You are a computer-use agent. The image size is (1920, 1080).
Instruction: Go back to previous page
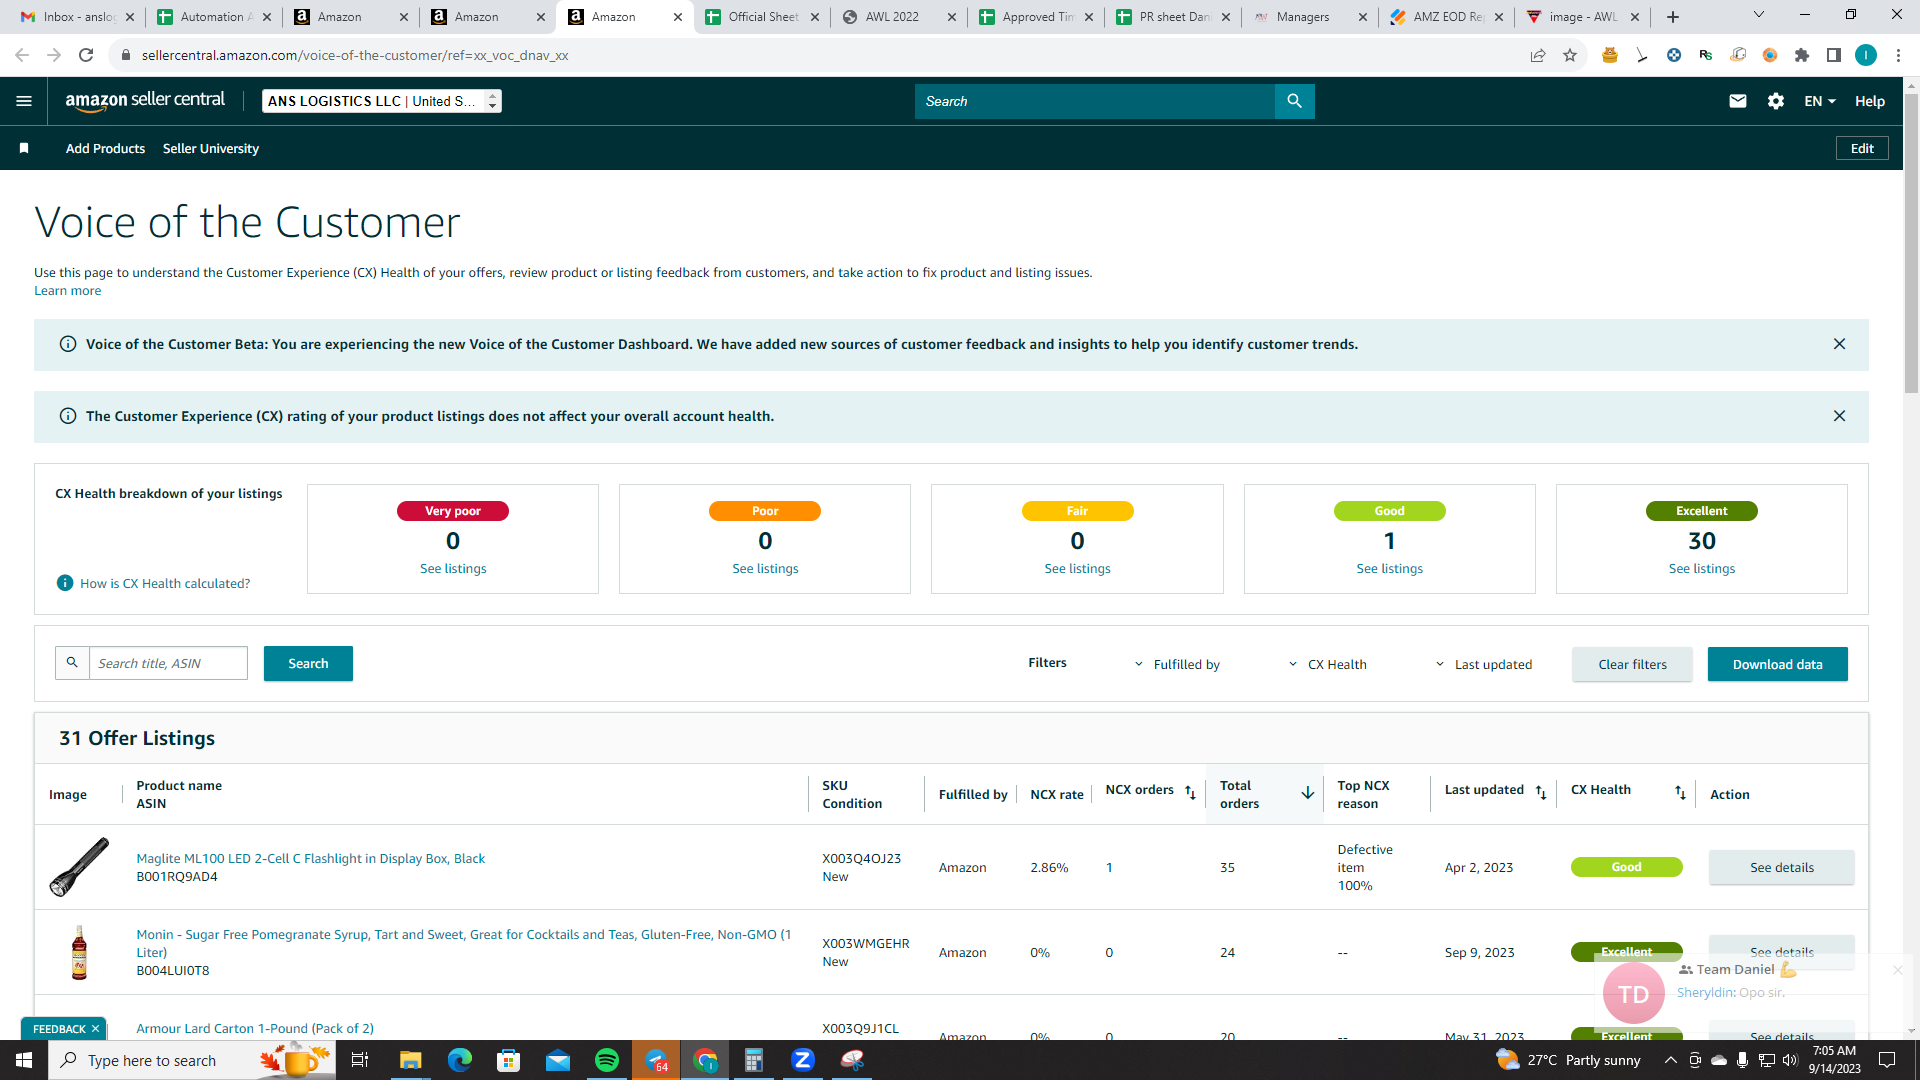[x=22, y=55]
